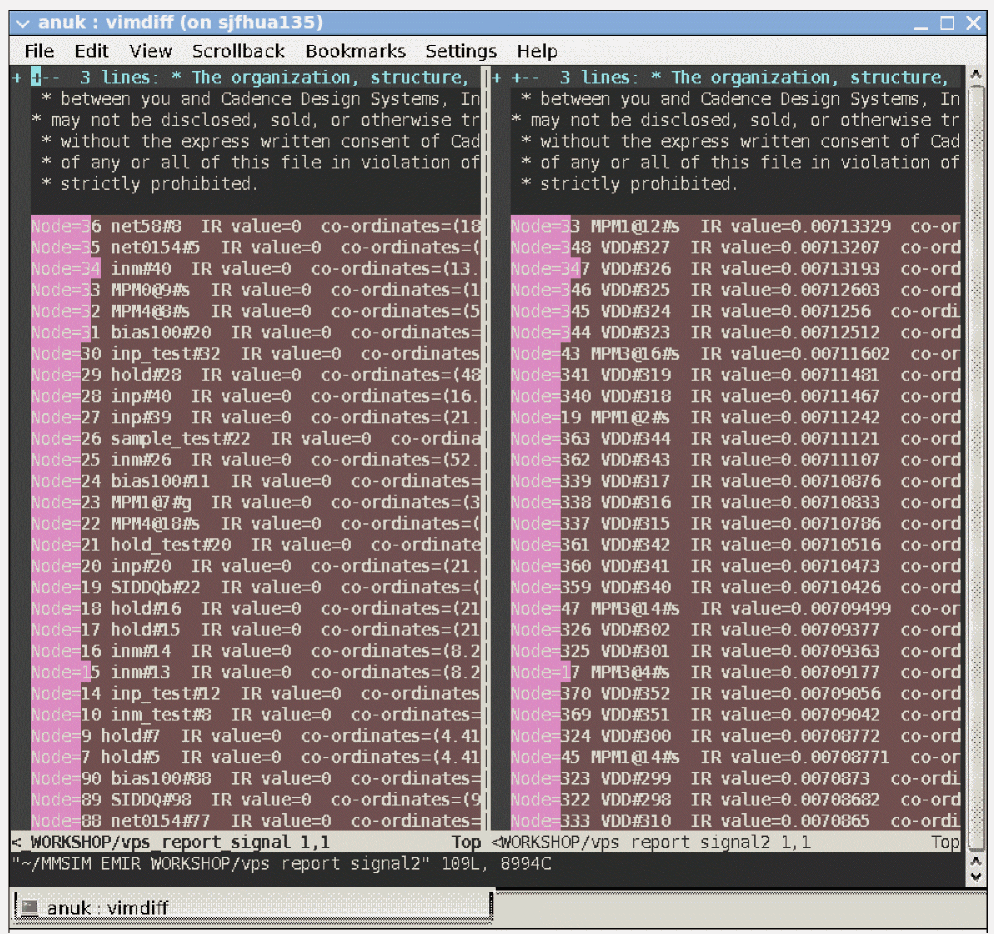Click line Node=370 VDD#352
The height and width of the screenshot is (934, 994).
pos(736,694)
